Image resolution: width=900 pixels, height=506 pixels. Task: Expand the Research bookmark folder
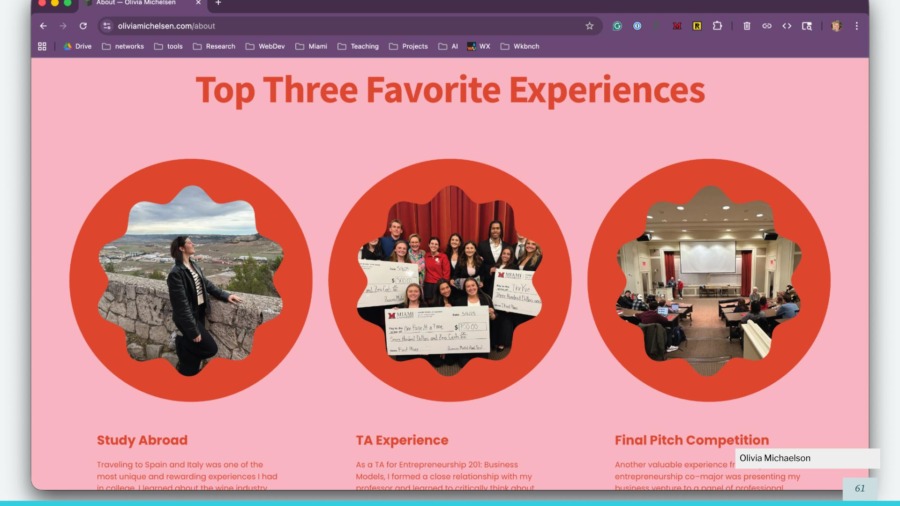point(214,46)
